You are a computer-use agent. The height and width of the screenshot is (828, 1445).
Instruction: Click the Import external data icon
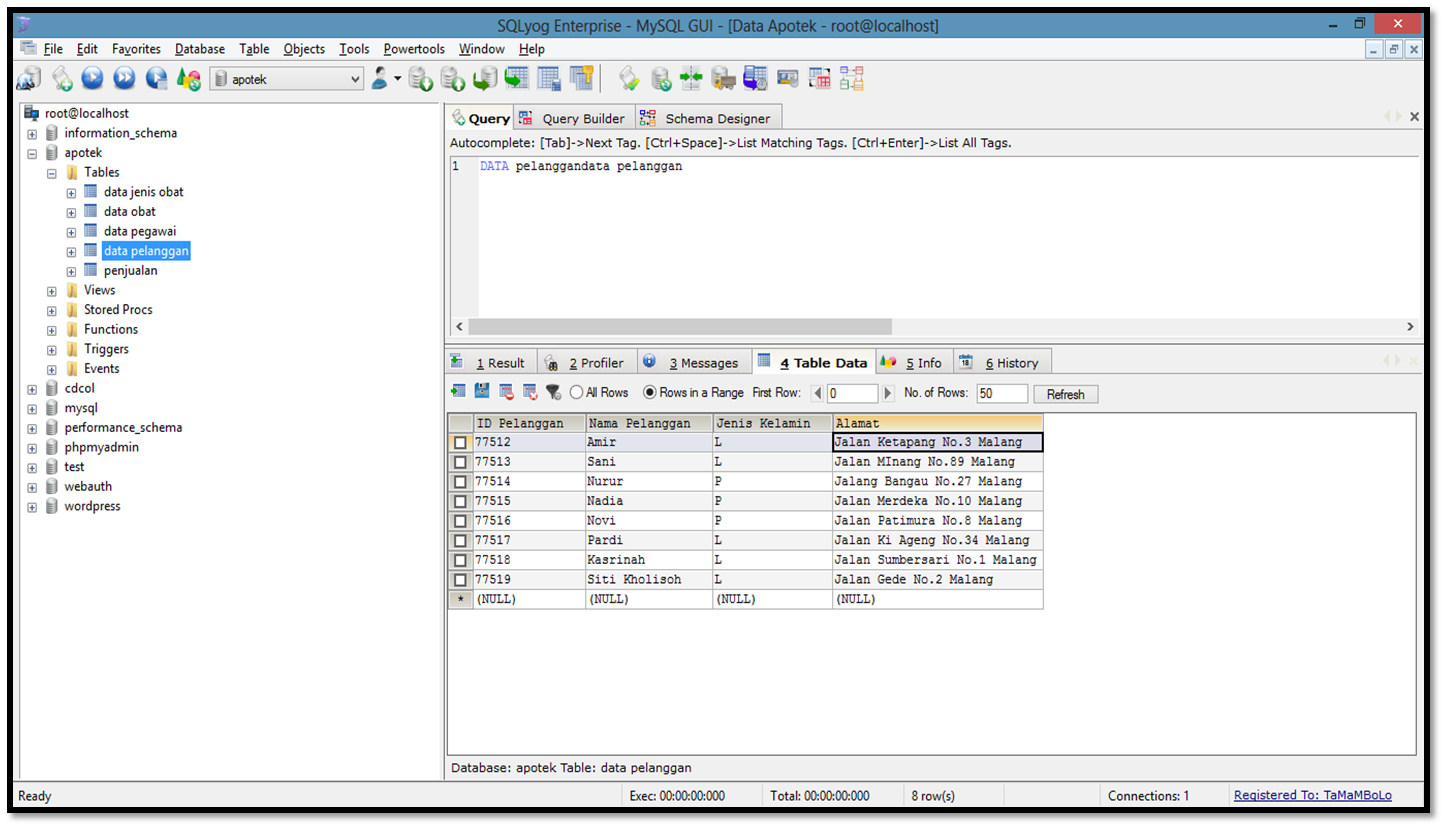pyautogui.click(x=421, y=78)
